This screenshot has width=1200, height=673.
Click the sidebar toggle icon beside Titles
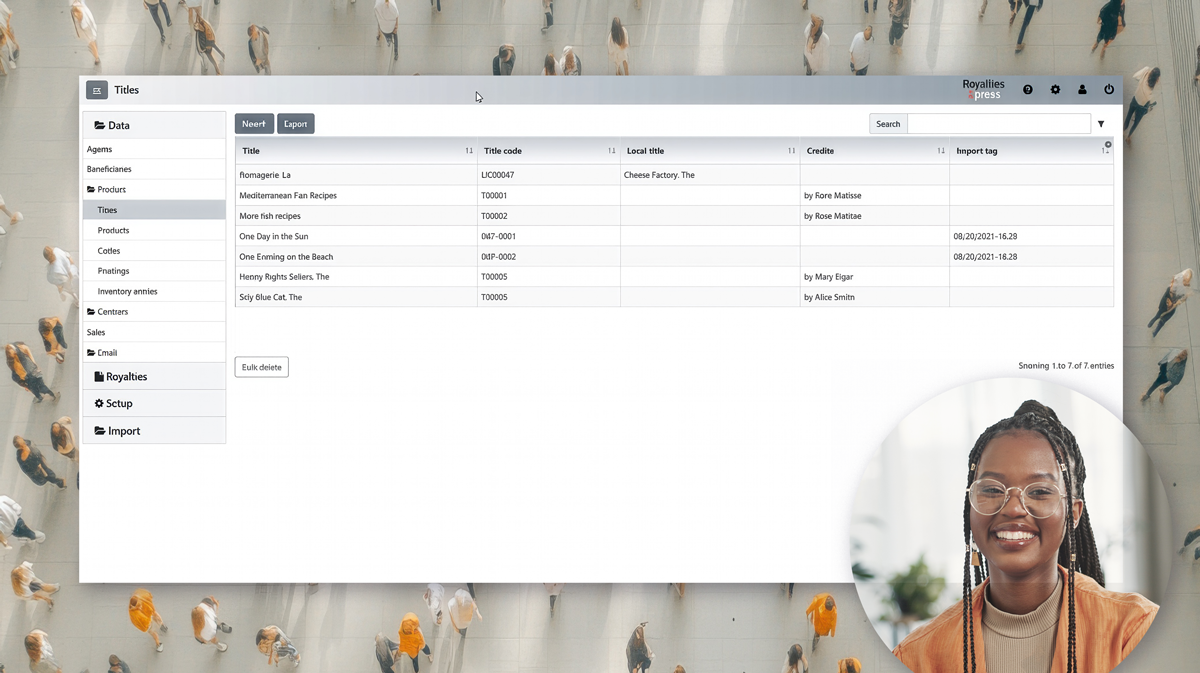[x=97, y=90]
